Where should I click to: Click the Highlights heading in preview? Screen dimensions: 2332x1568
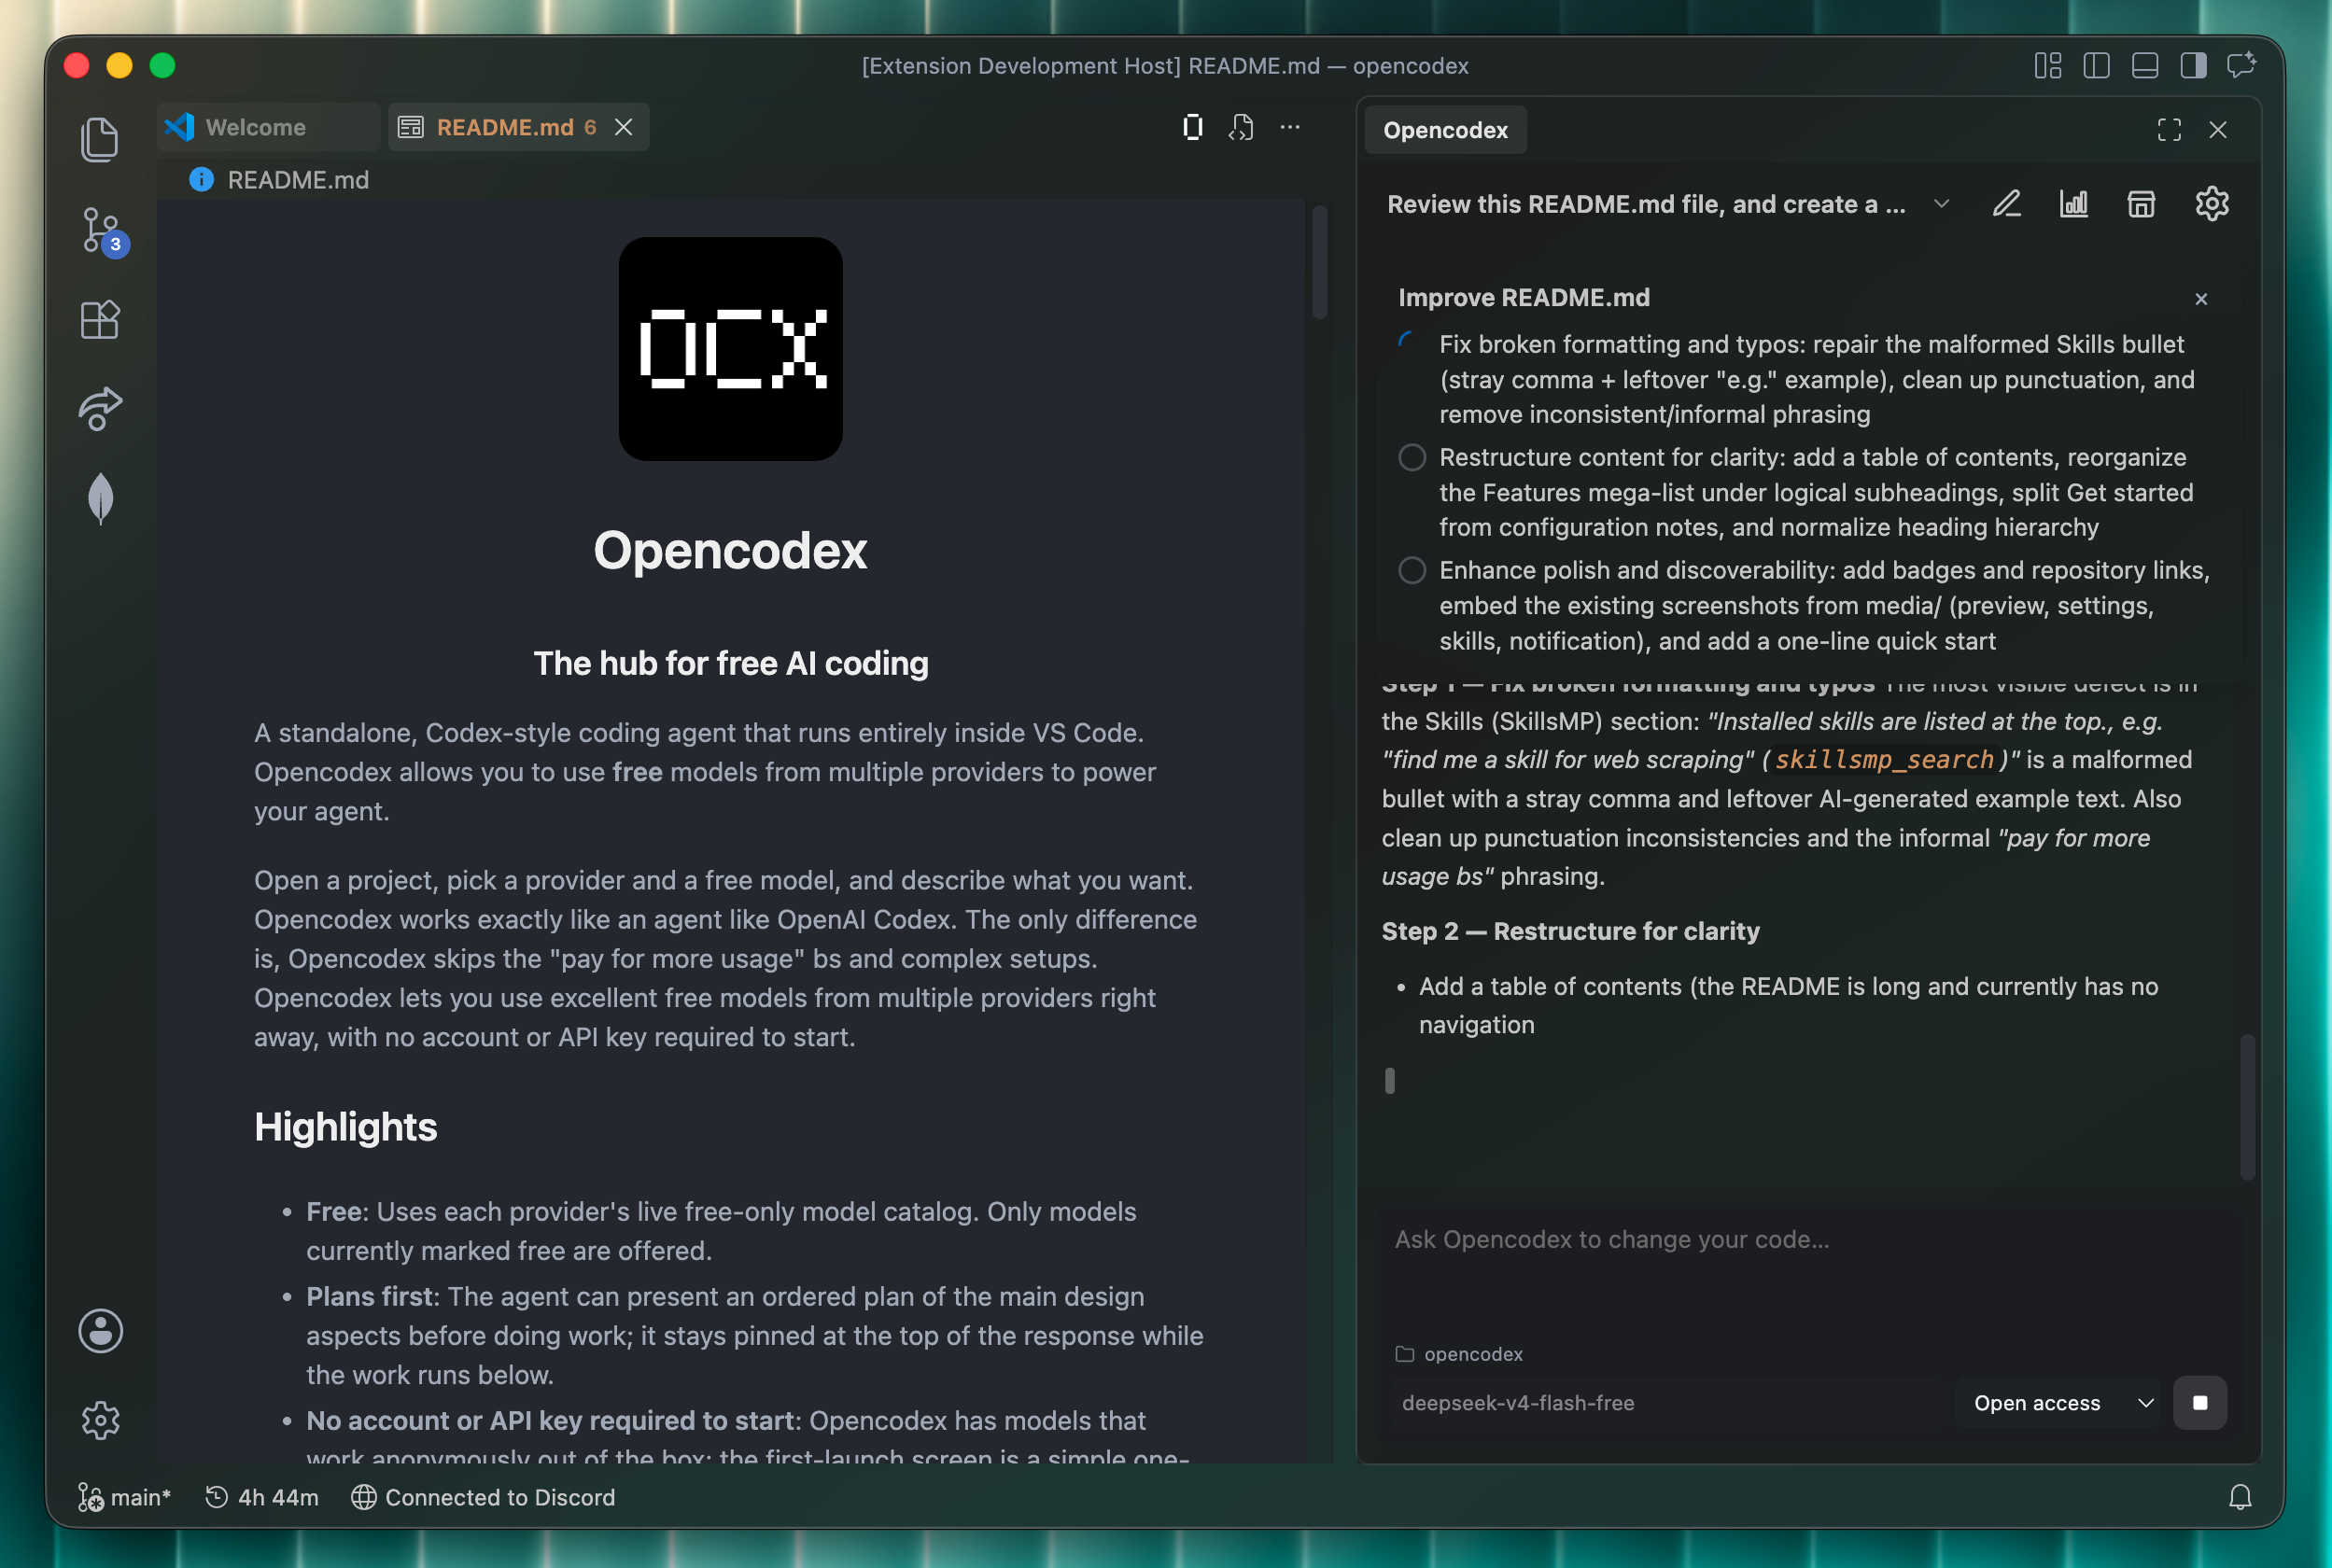tap(345, 1127)
